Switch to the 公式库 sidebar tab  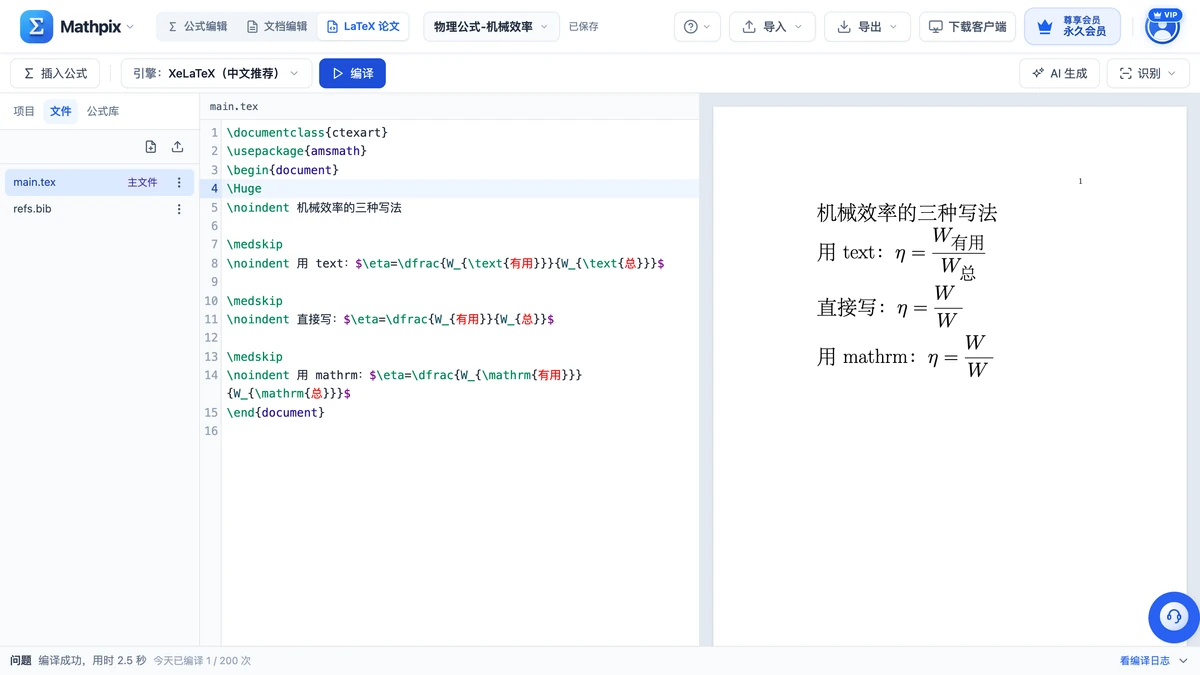point(103,111)
